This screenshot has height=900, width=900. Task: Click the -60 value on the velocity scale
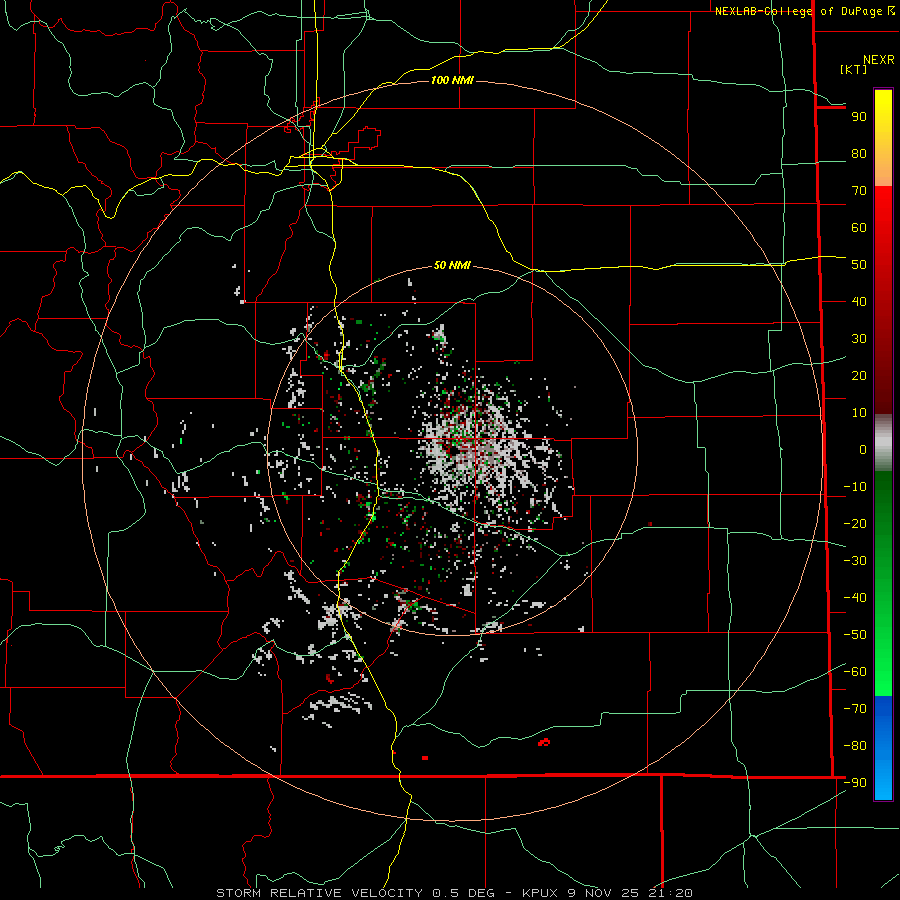(x=855, y=672)
